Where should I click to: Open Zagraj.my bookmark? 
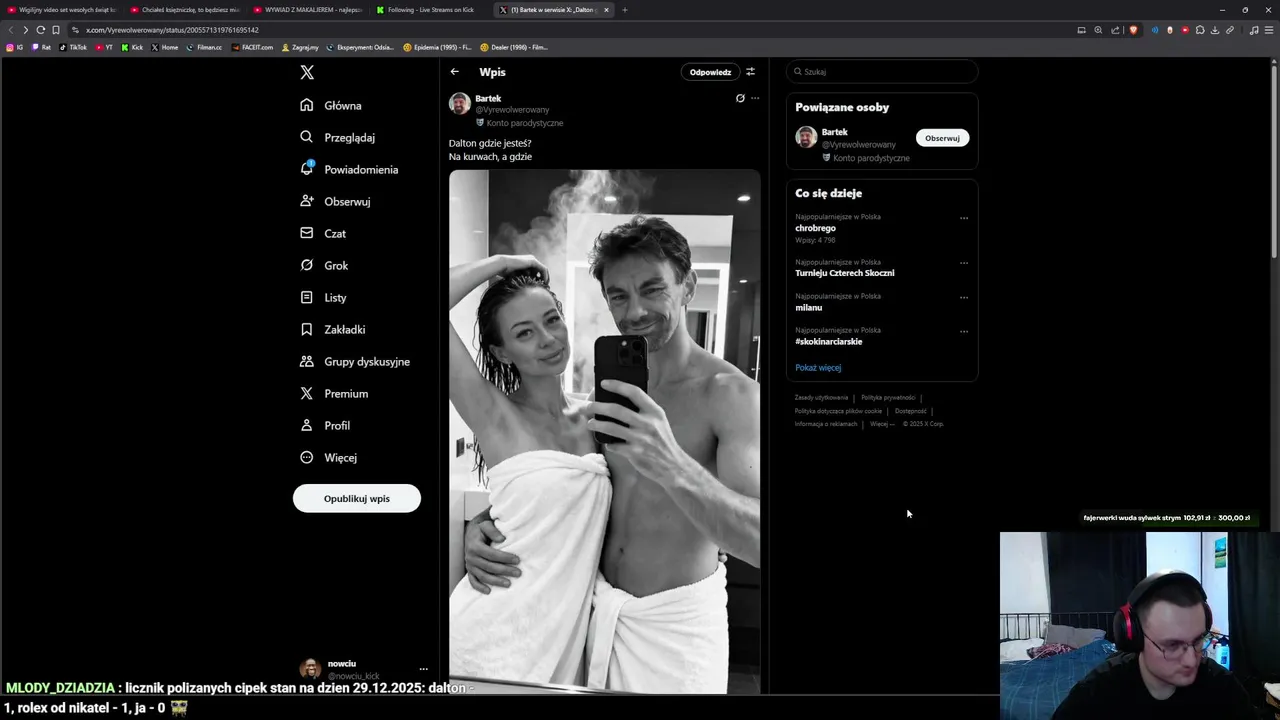(300, 47)
